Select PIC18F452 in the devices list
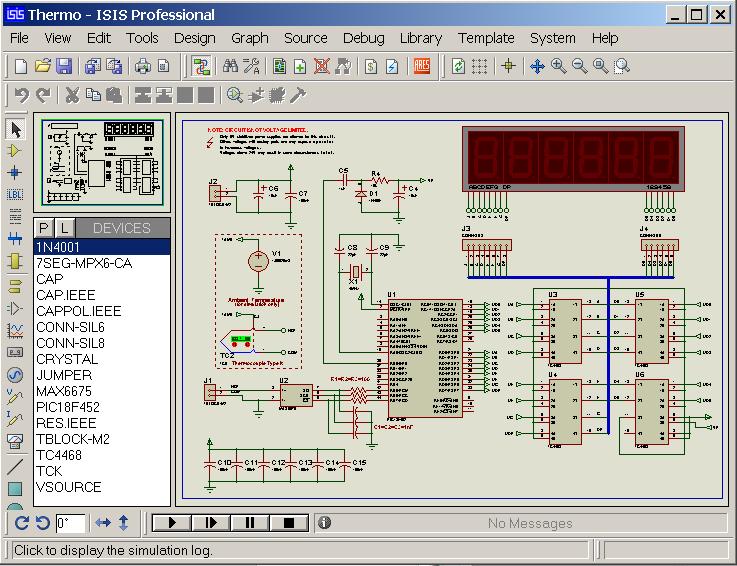The width and height of the screenshot is (737, 566). click(68, 407)
